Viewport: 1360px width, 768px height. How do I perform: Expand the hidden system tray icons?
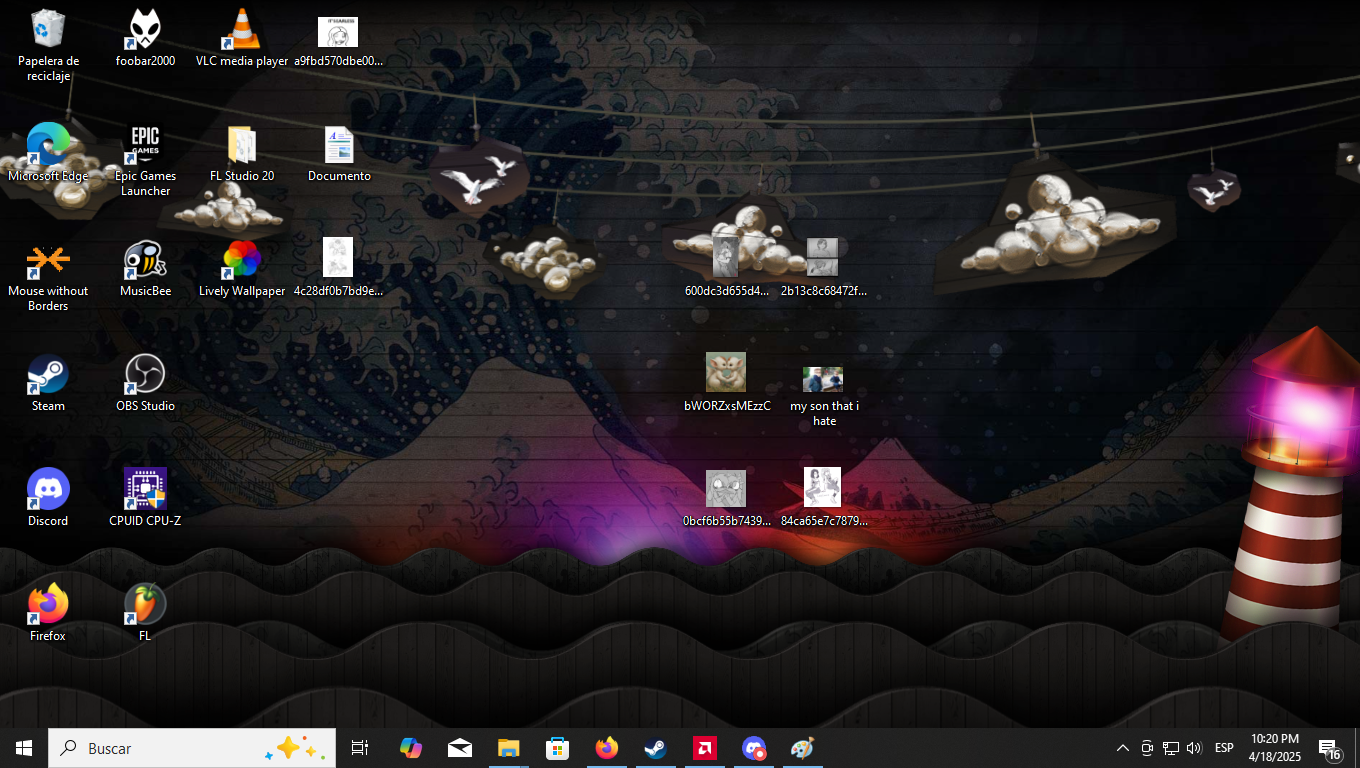pos(1123,748)
